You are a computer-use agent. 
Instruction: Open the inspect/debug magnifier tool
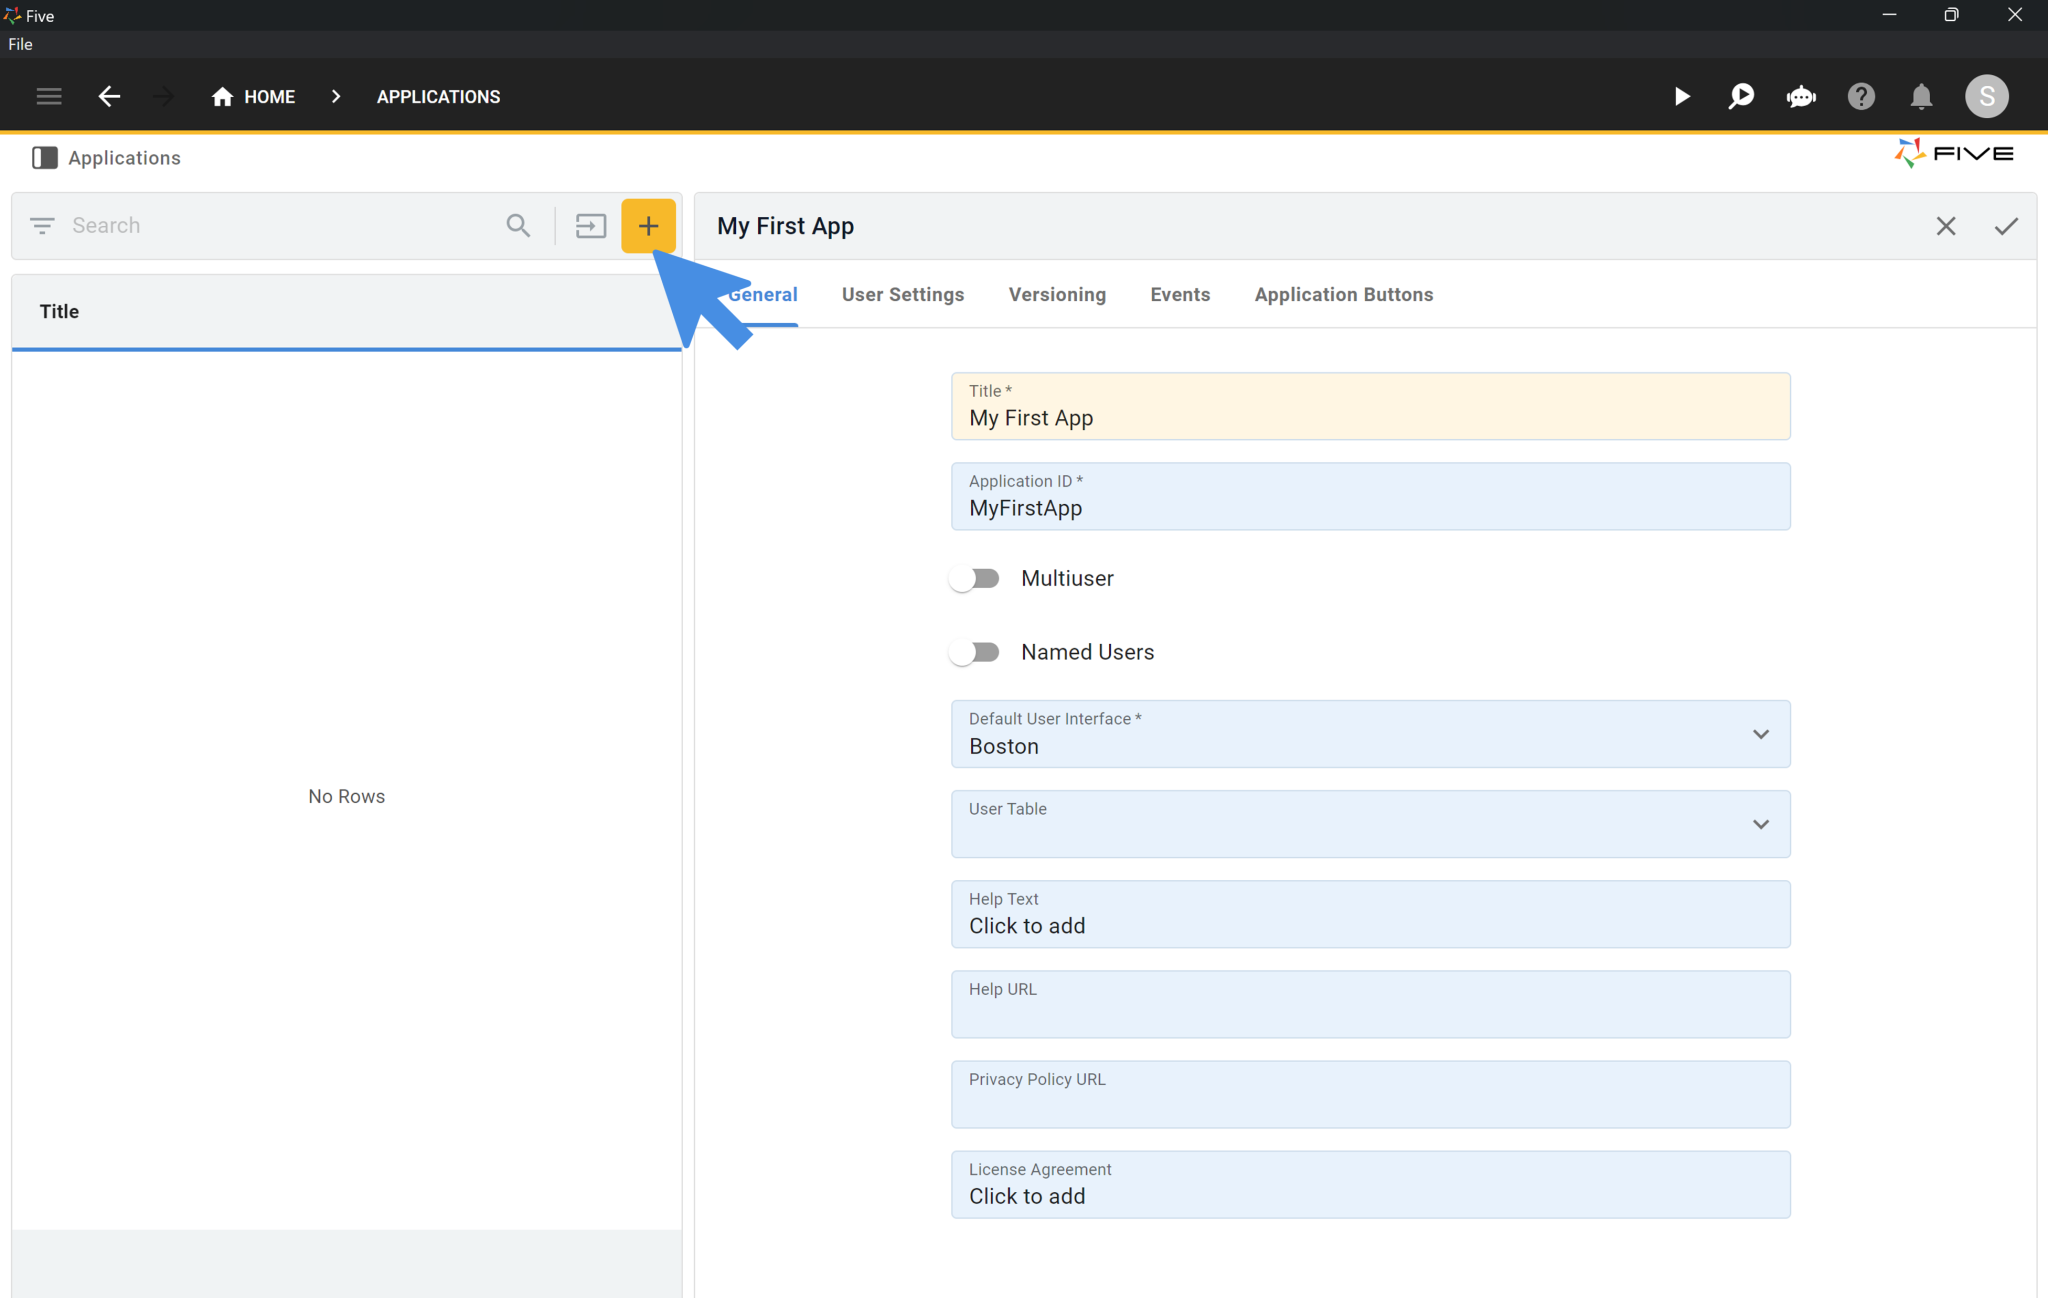[1741, 96]
